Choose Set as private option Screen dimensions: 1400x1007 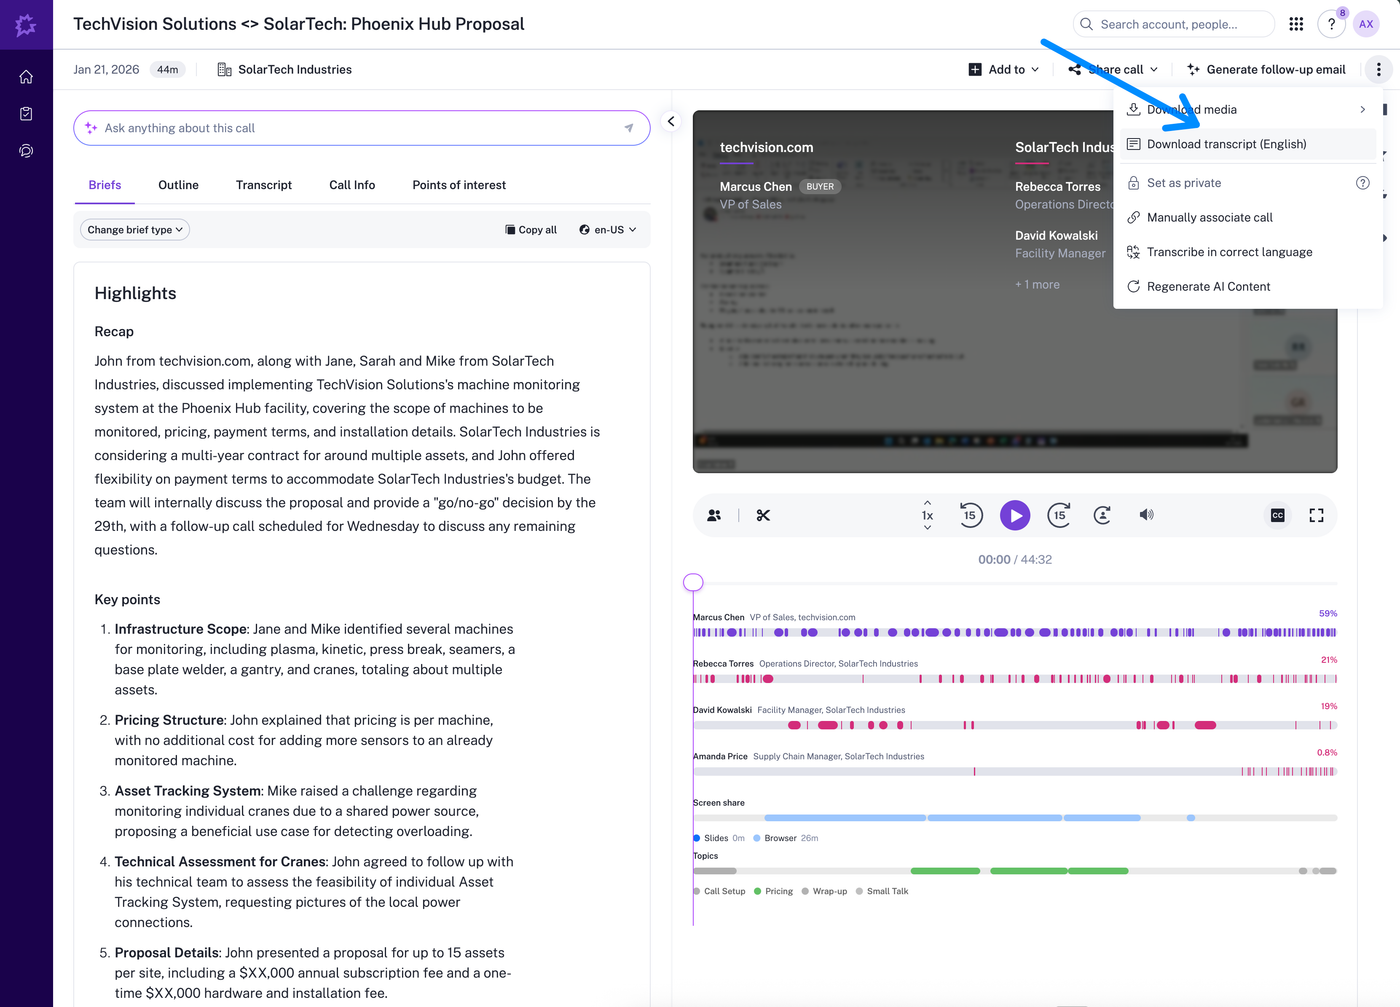point(1184,183)
